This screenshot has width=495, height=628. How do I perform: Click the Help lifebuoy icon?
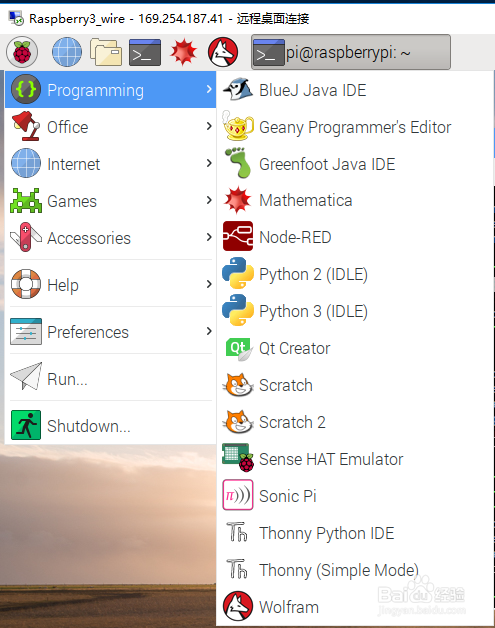[26, 284]
